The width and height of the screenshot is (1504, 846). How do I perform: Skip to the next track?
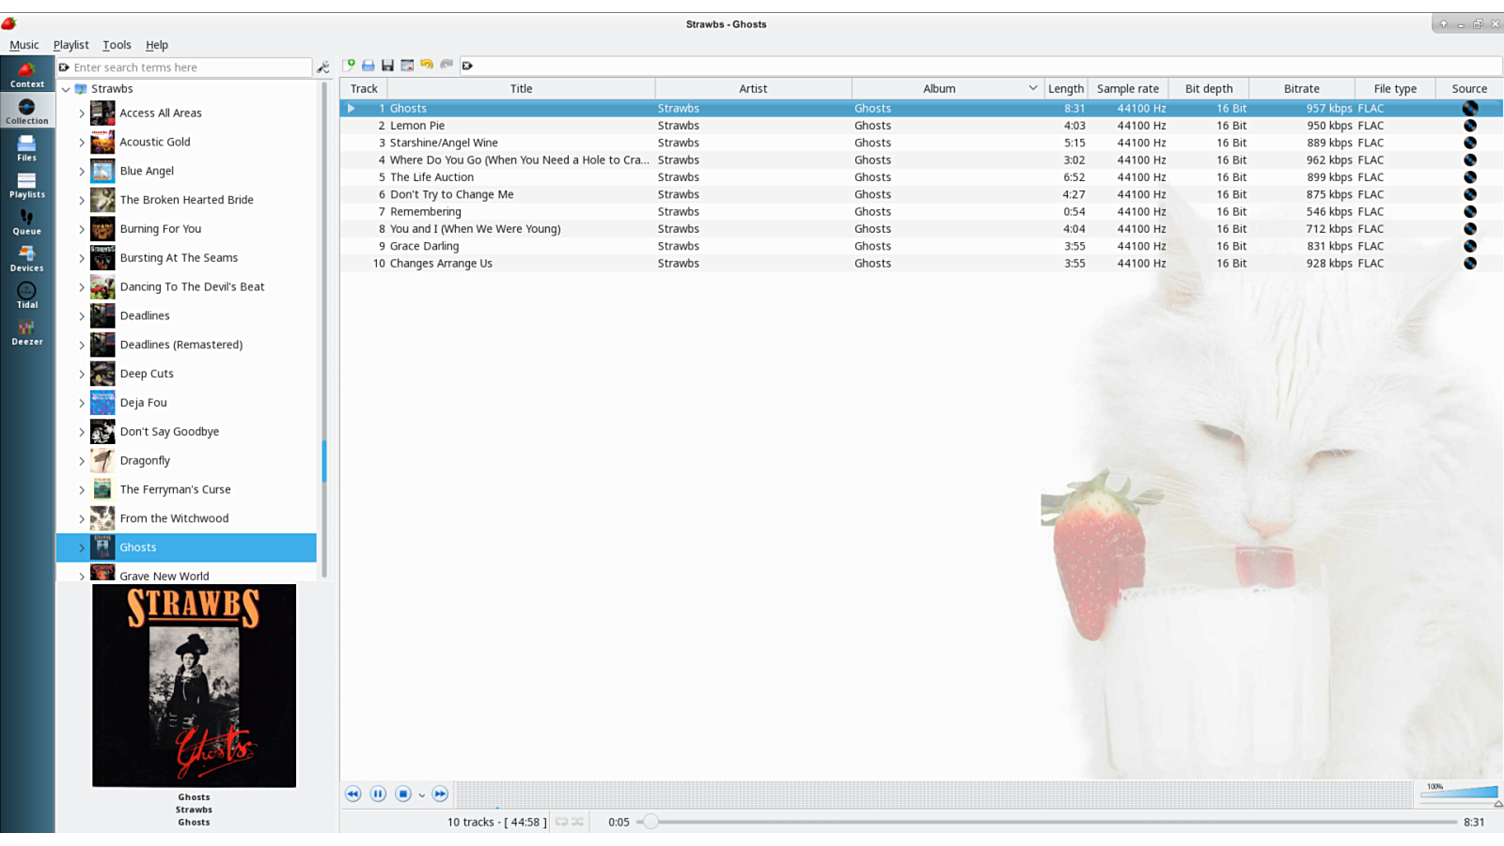pos(440,794)
